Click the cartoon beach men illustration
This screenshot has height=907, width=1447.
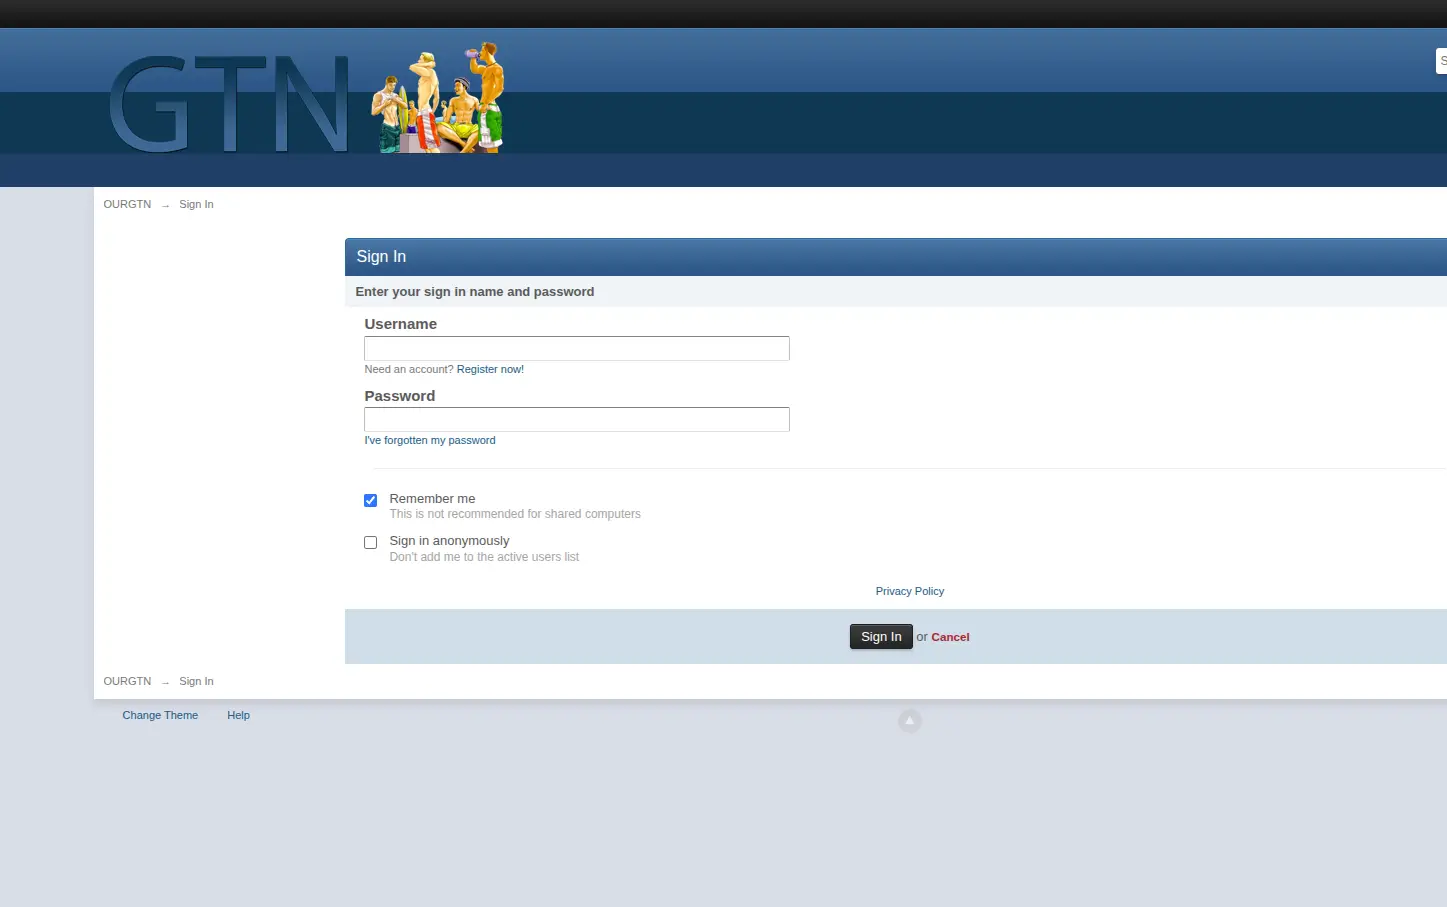[x=438, y=98]
